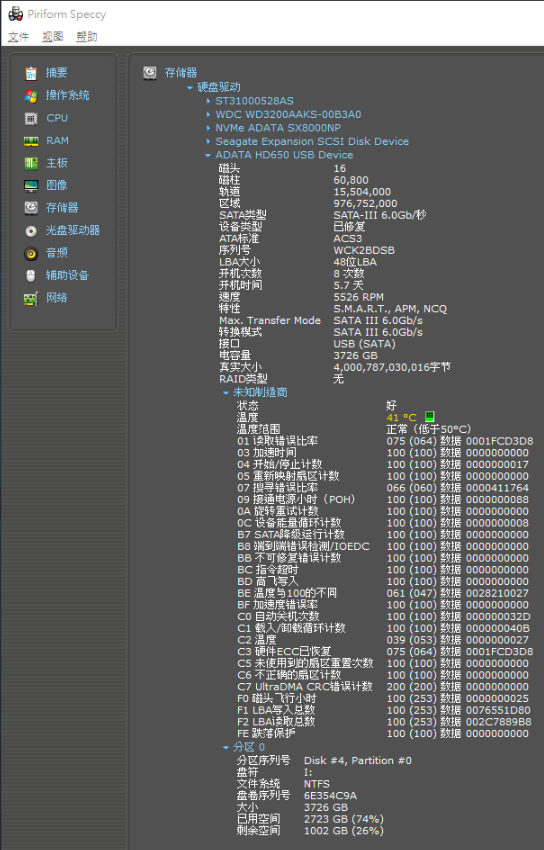Click the NVMe ADATA SX8000NP drive name
The height and width of the screenshot is (850, 544).
coord(278,128)
